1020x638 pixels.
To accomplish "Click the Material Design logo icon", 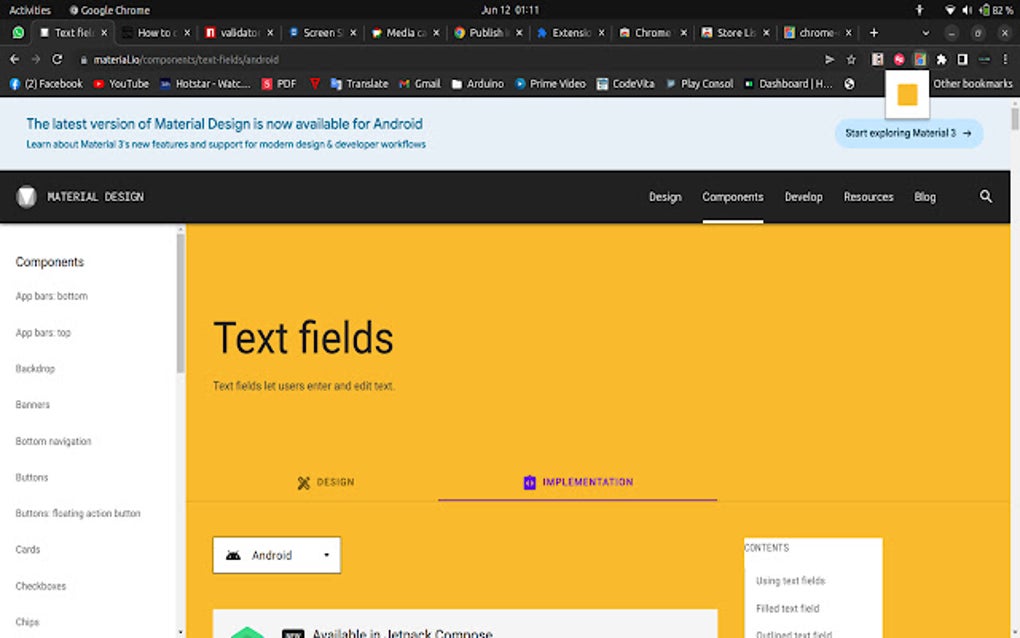I will pyautogui.click(x=26, y=196).
